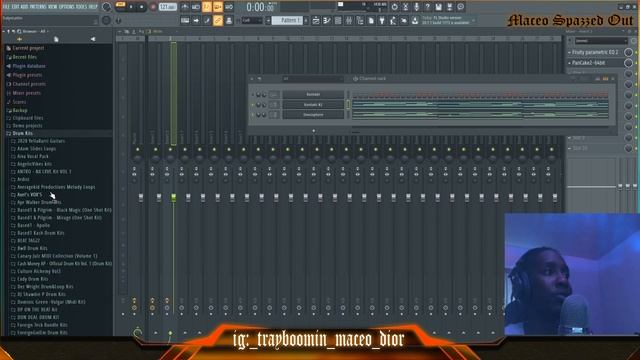This screenshot has width=640, height=360.
Task: Open the EDIT menu
Action: point(16,7)
